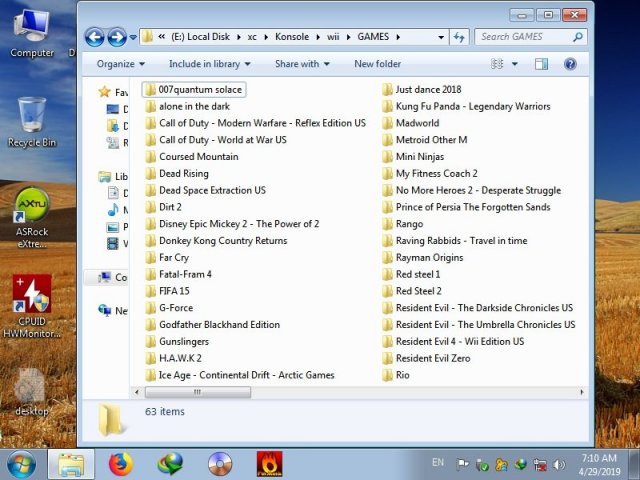Viewport: 640px width, 480px height.
Task: Select the Donkey Kong Country Returns folder
Action: (222, 240)
